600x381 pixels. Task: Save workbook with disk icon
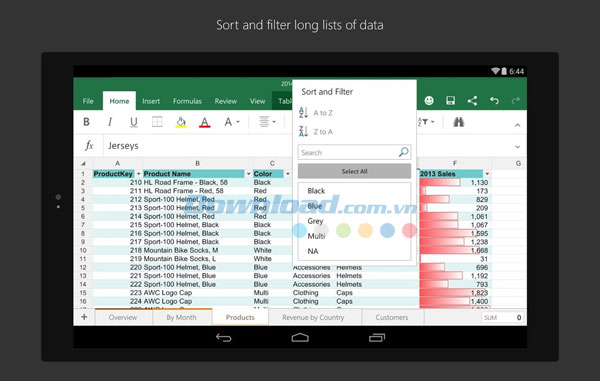[450, 101]
